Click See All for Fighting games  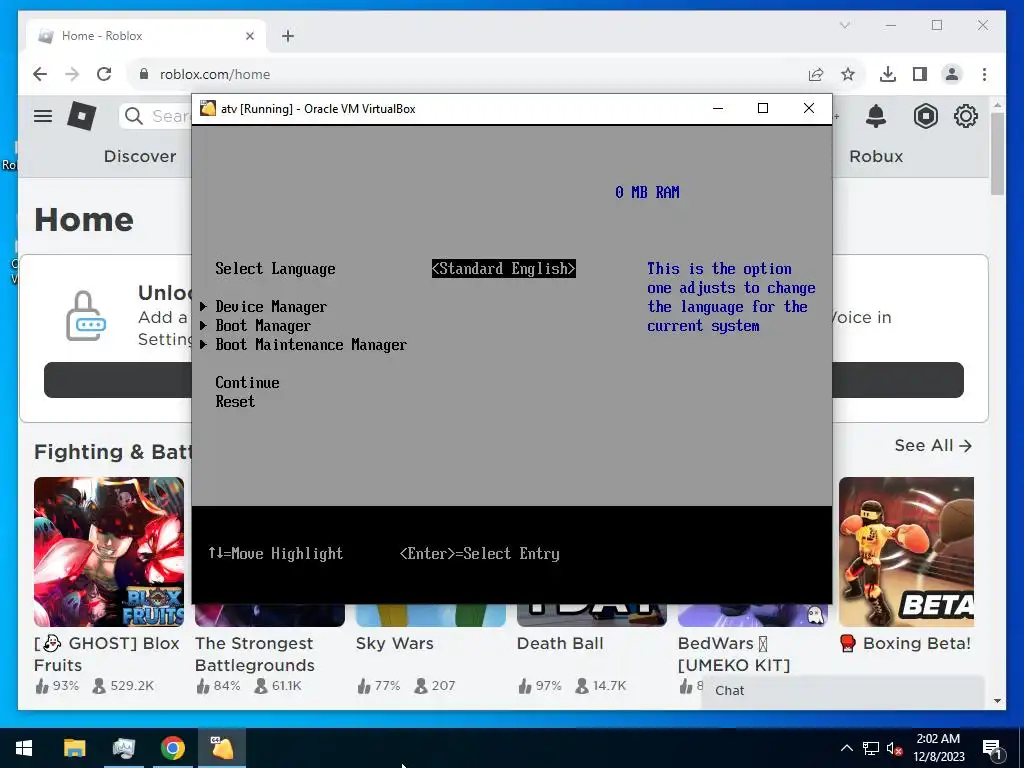[933, 445]
